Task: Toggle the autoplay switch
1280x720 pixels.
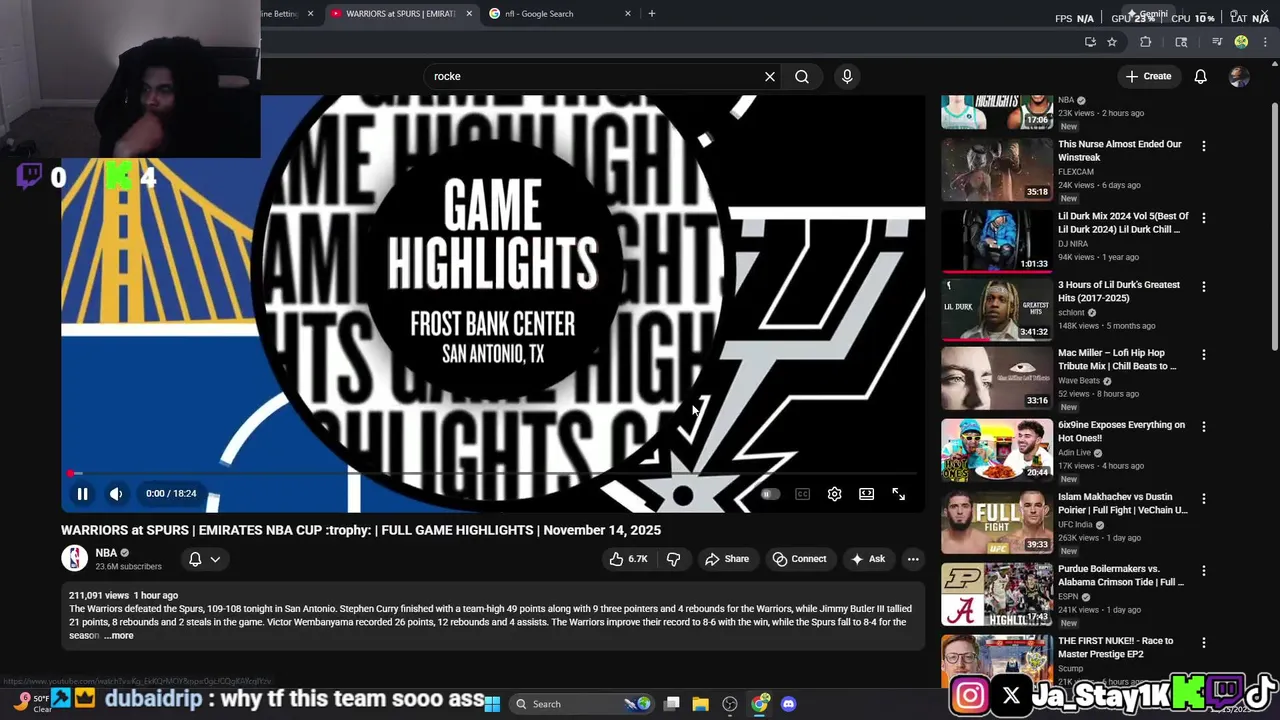Action: [x=768, y=494]
